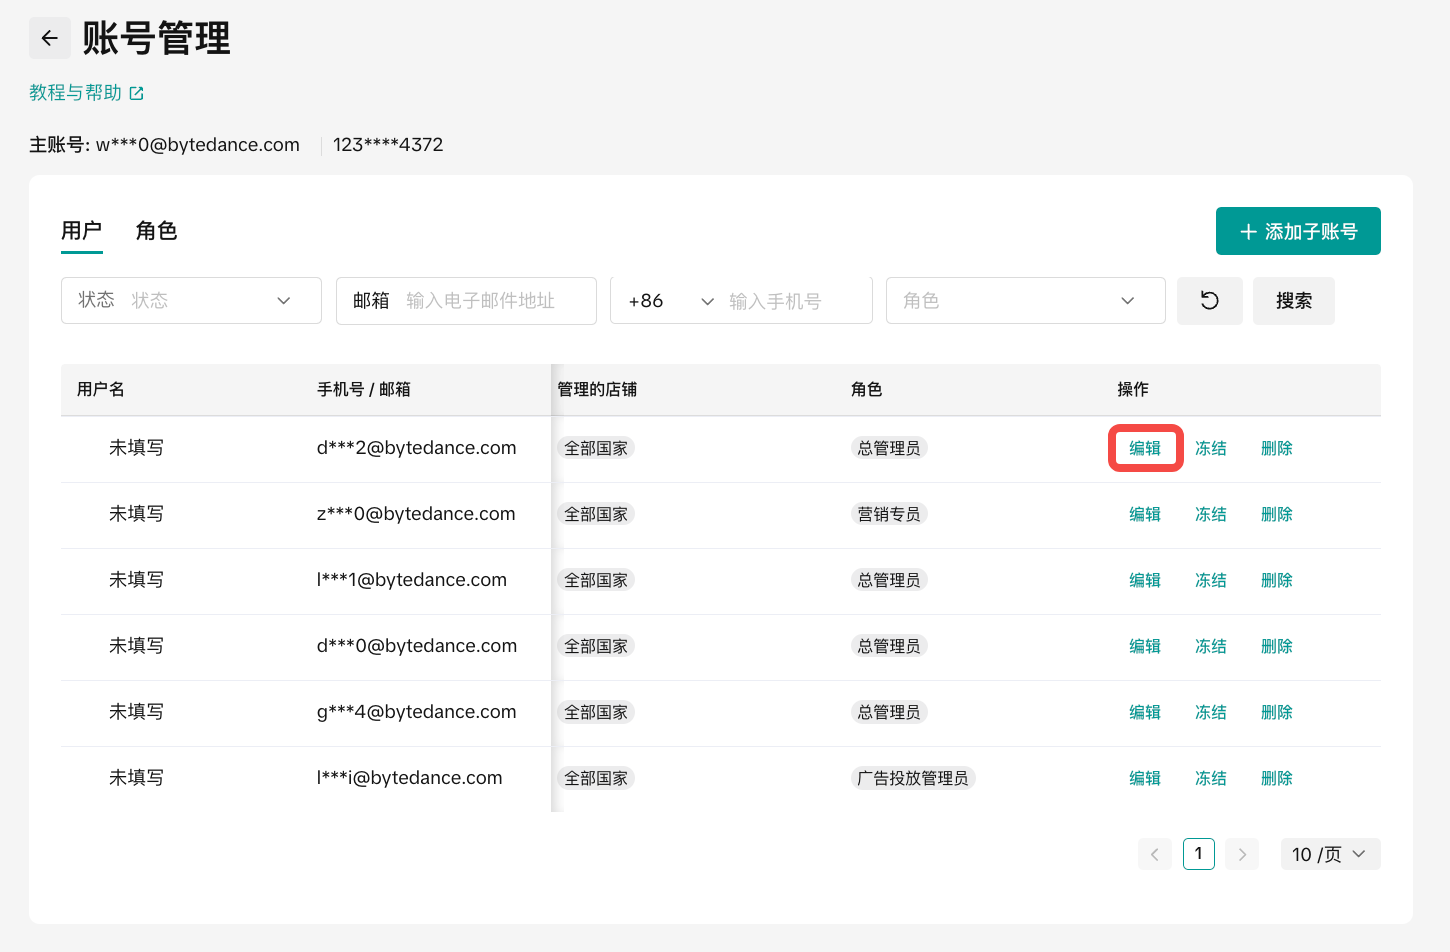Switch to the 角色 tab
Screen dimensions: 1450x952
pos(156,231)
